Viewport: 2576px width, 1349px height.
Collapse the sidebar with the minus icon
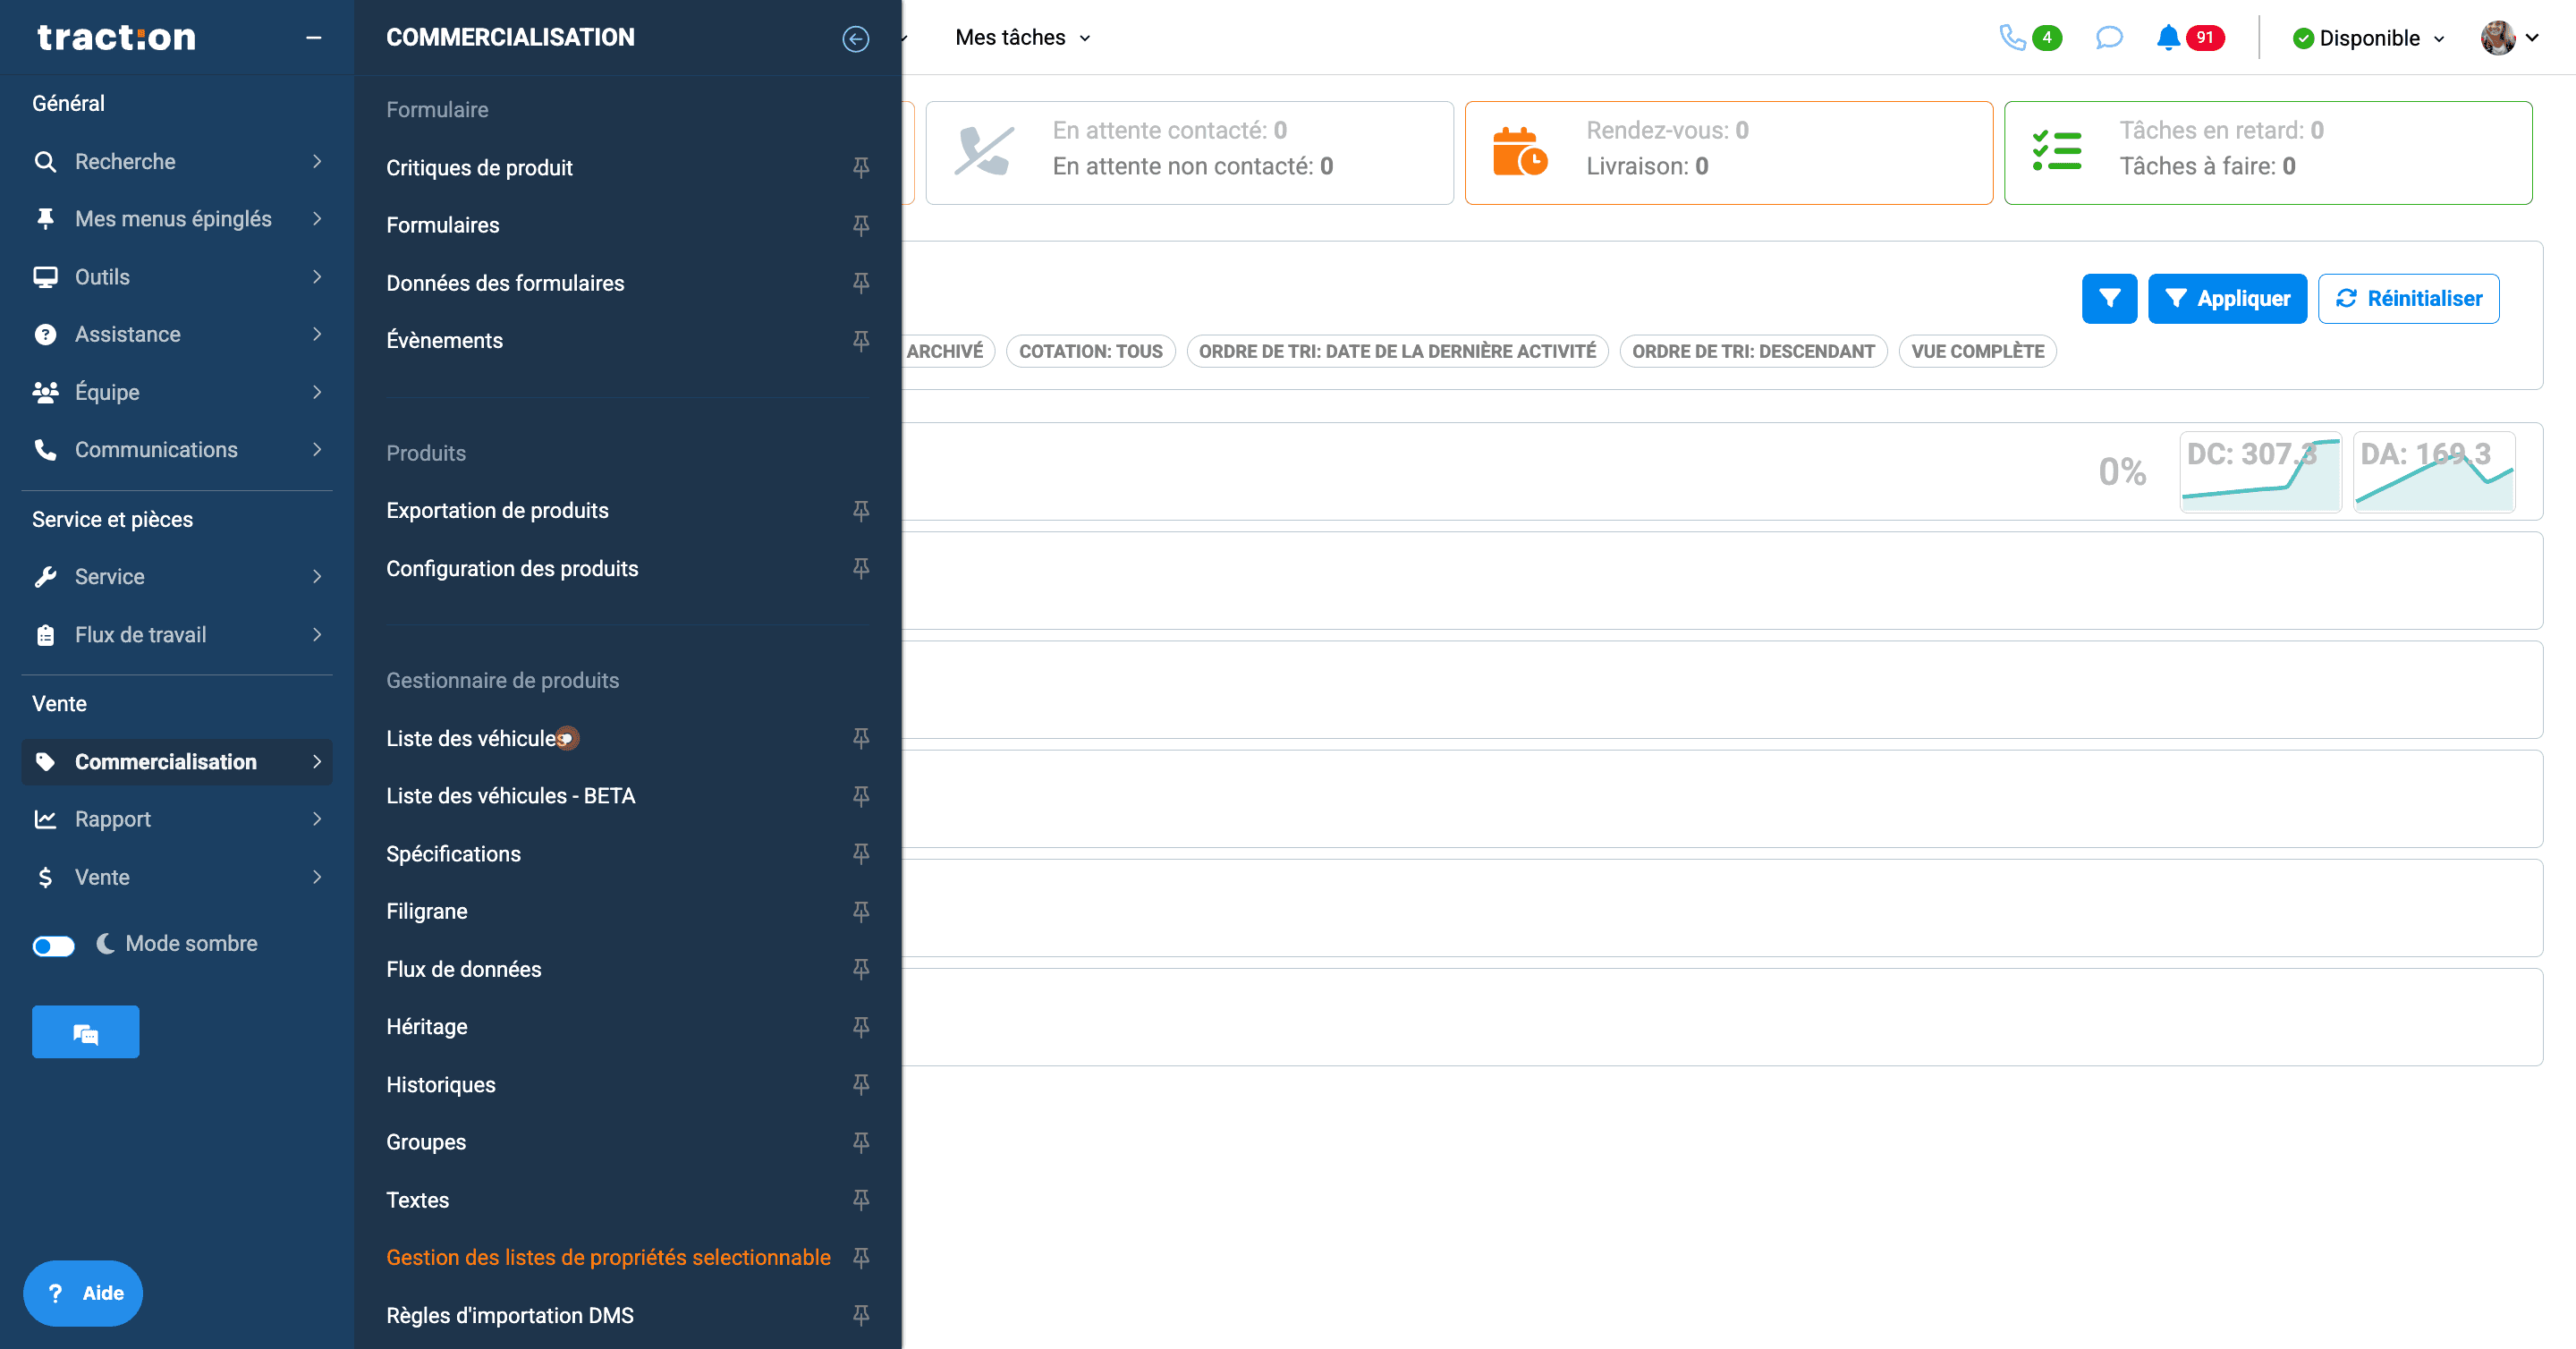tap(313, 38)
